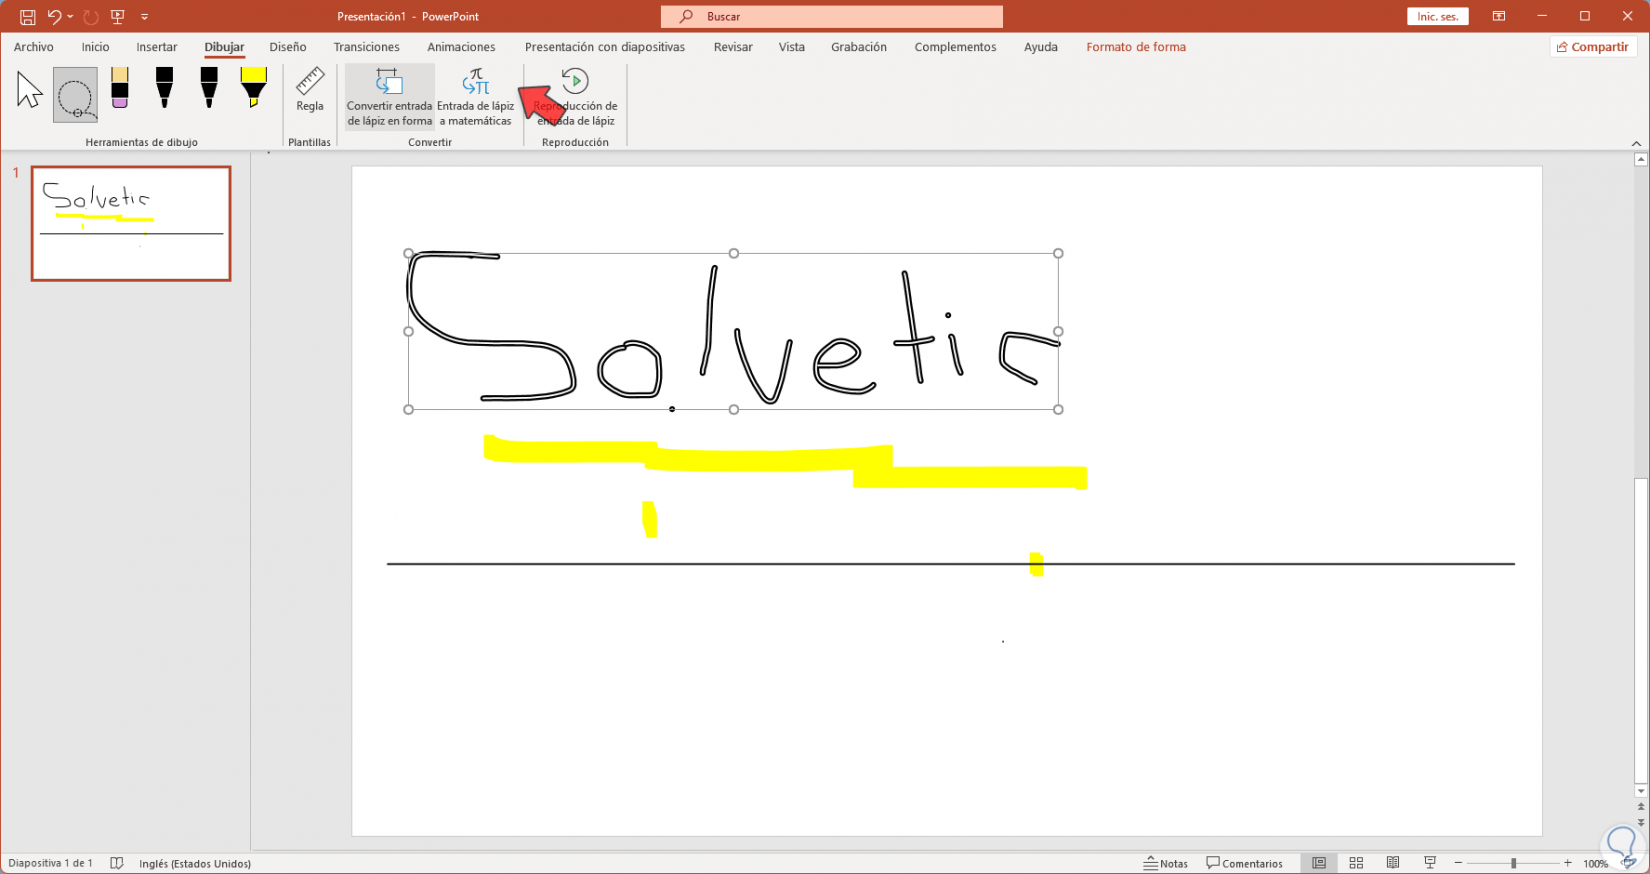Toggle the Regla ruler
Viewport: 1650px width, 874px height.
310,90
